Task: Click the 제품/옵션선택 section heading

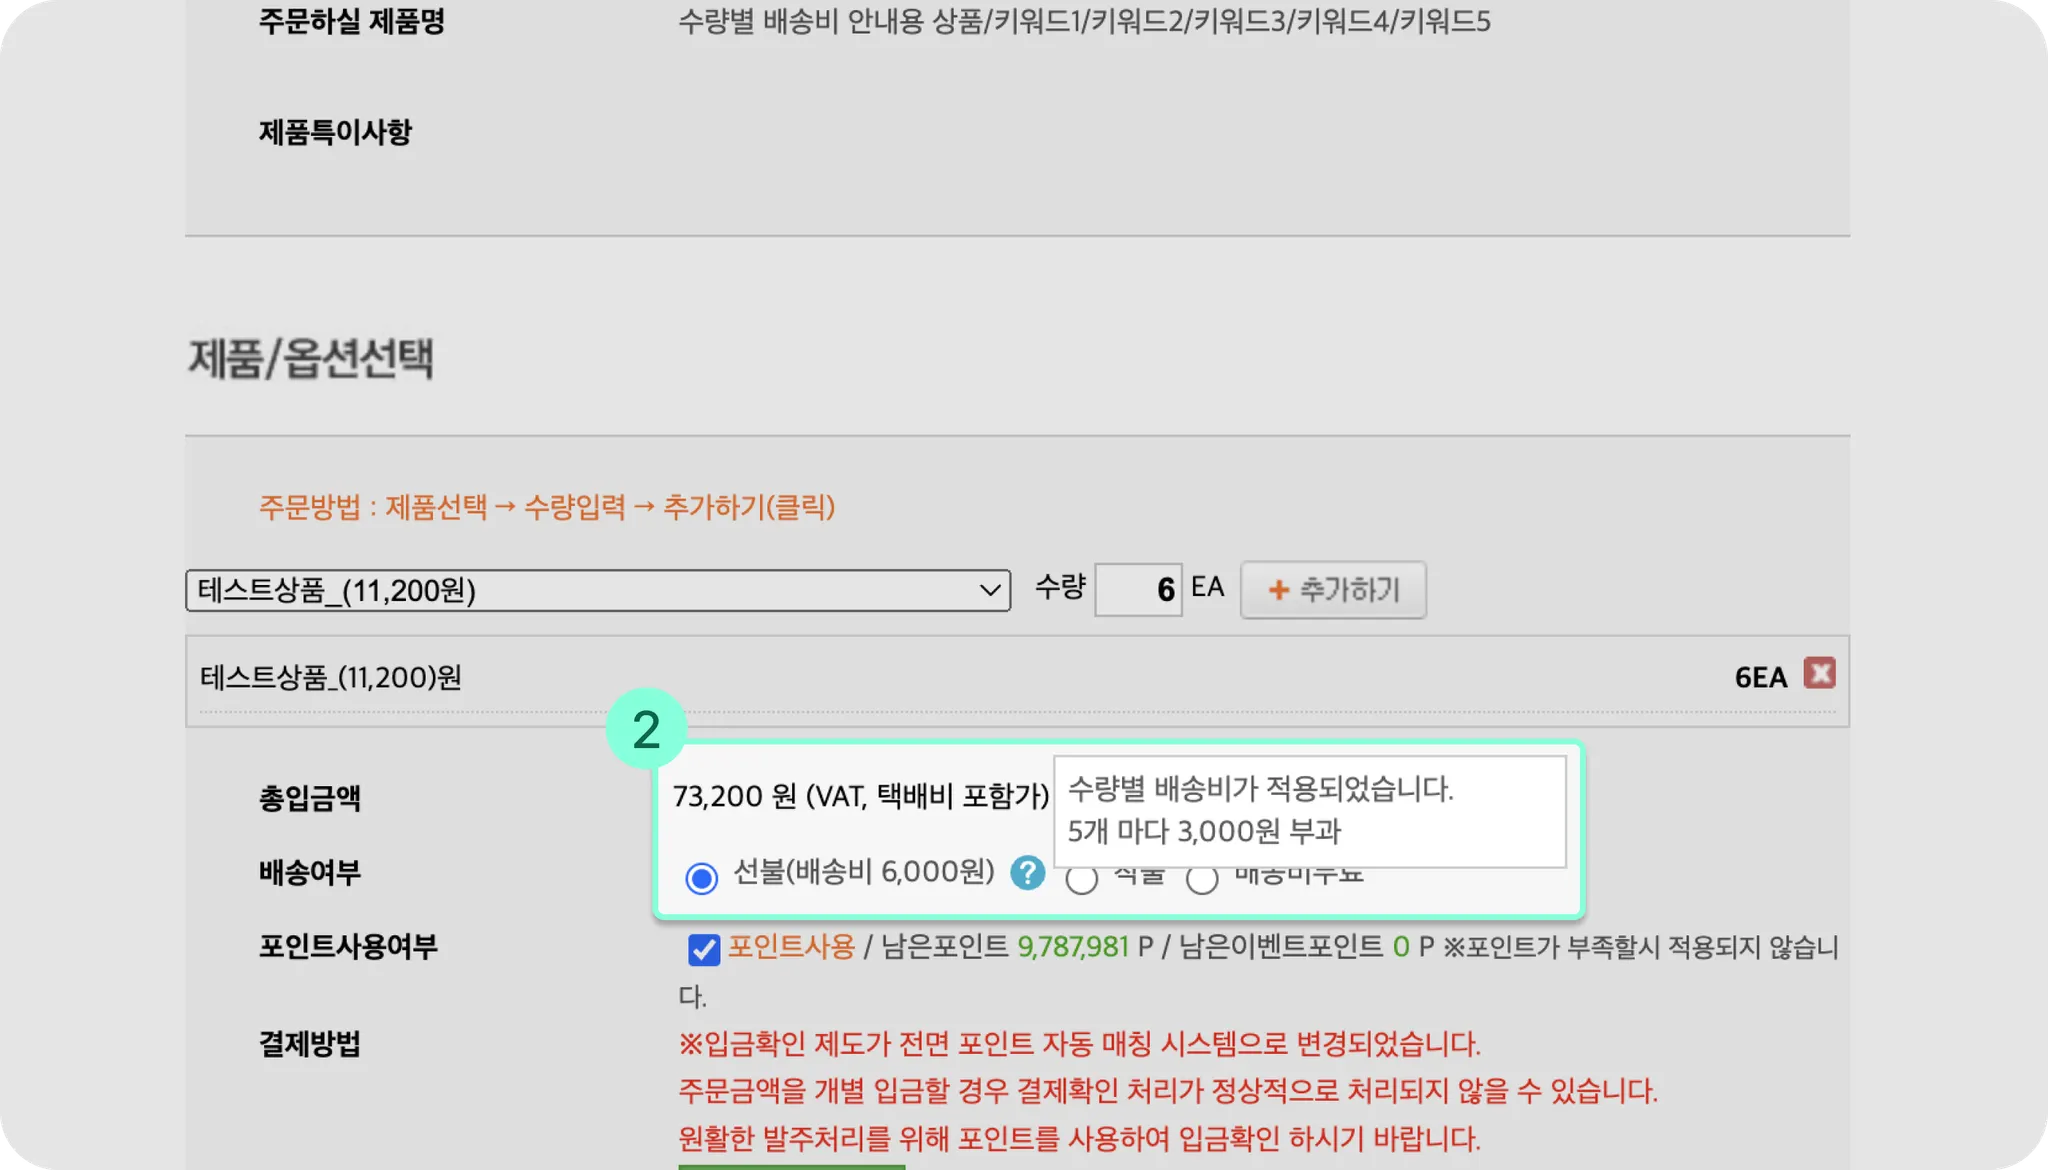Action: click(x=311, y=359)
